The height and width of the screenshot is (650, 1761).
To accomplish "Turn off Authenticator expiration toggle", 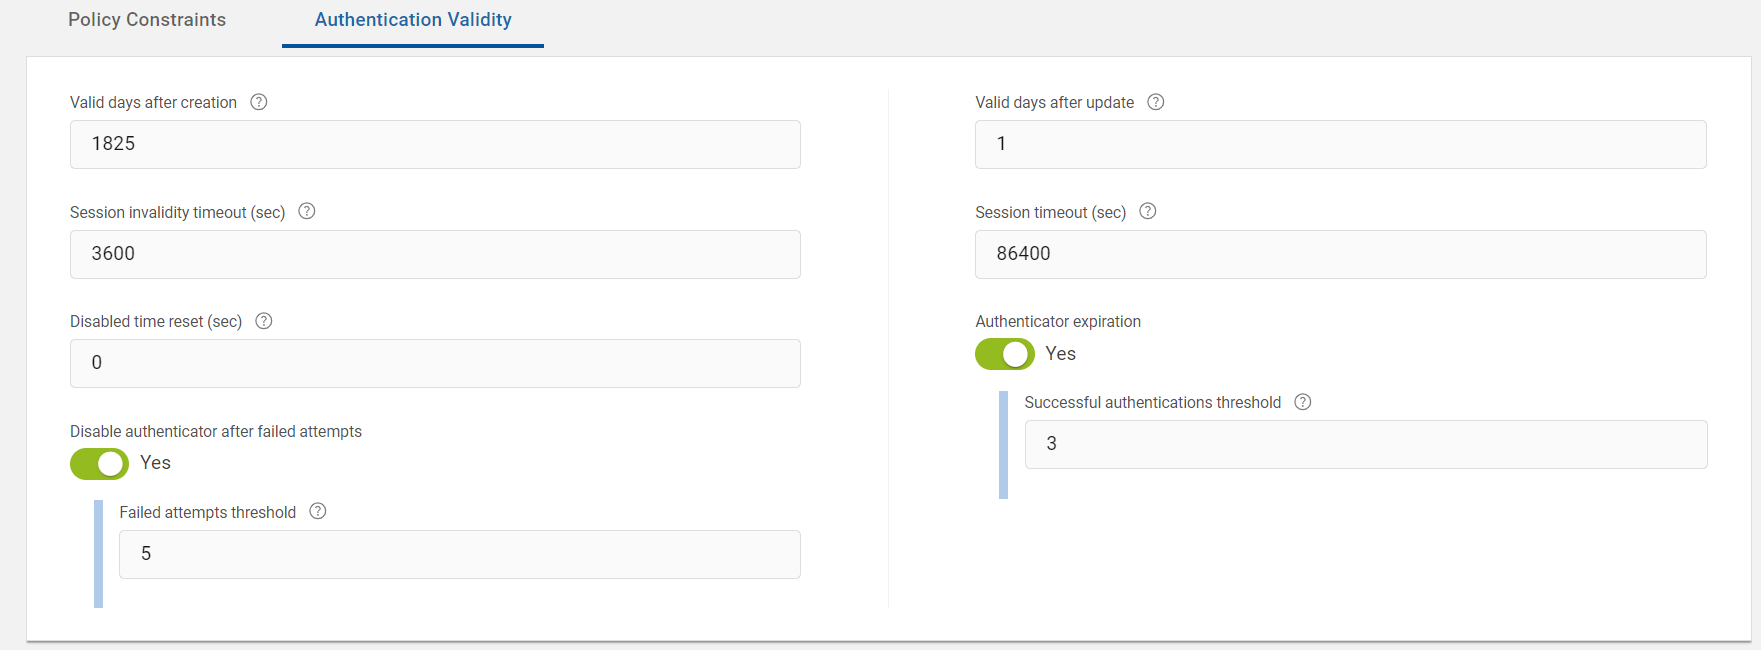I will pyautogui.click(x=1004, y=354).
